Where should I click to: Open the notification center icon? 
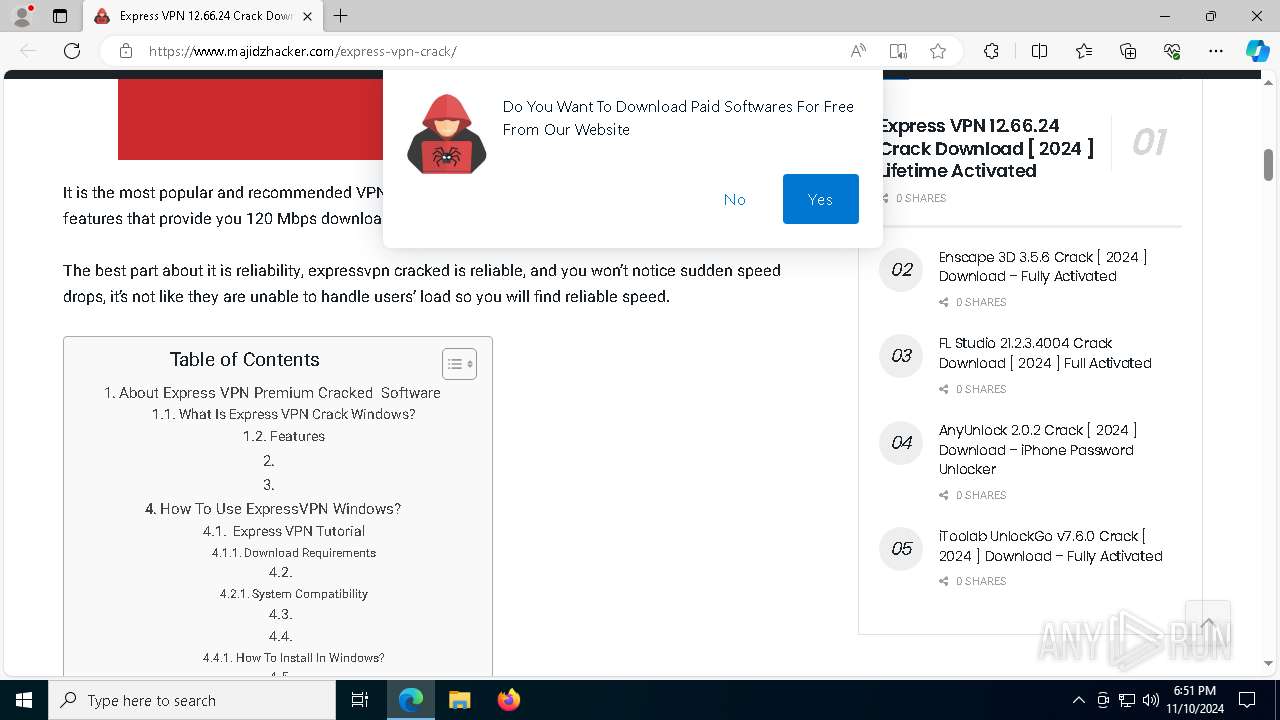pyautogui.click(x=1247, y=700)
